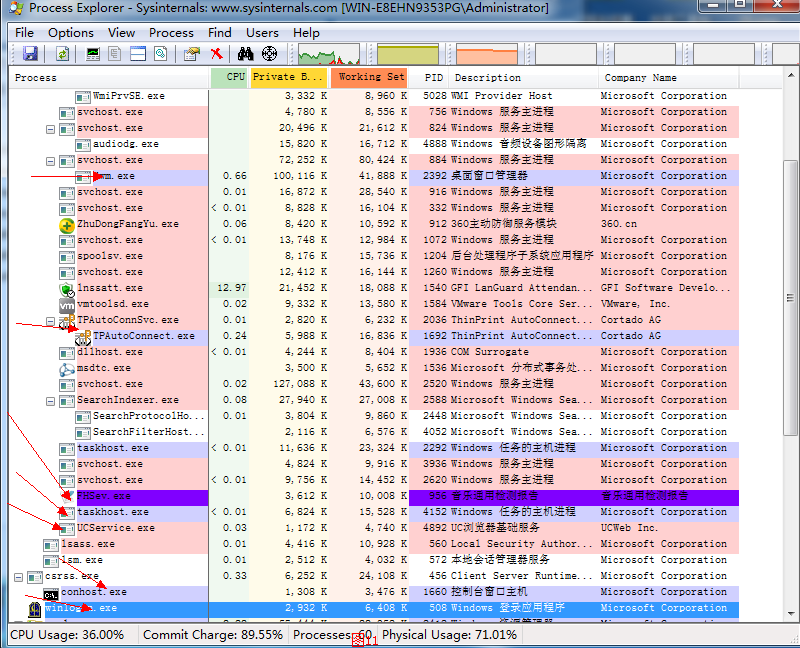Viewport: 800px width, 648px height.
Task: Open the Help menu
Action: coord(306,33)
